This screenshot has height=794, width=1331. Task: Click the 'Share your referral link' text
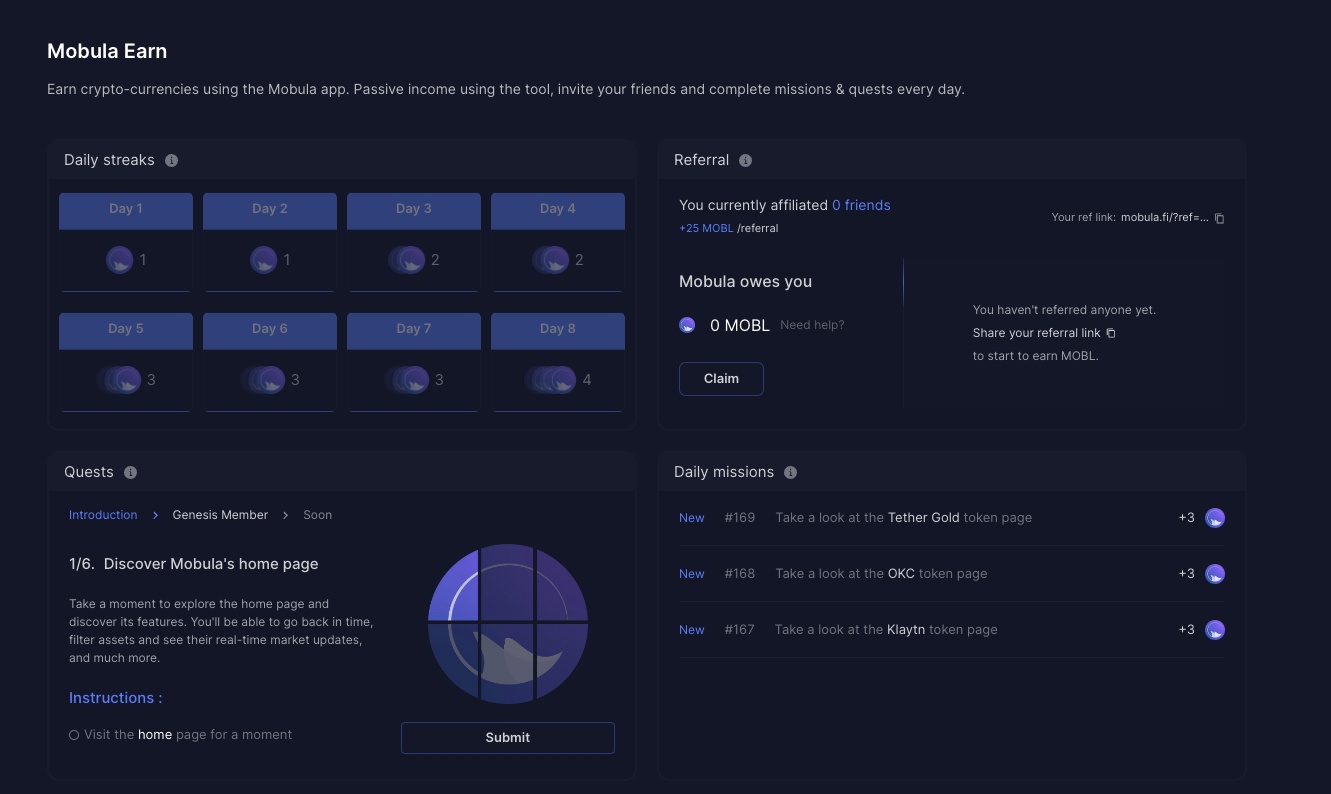pyautogui.click(x=1036, y=333)
